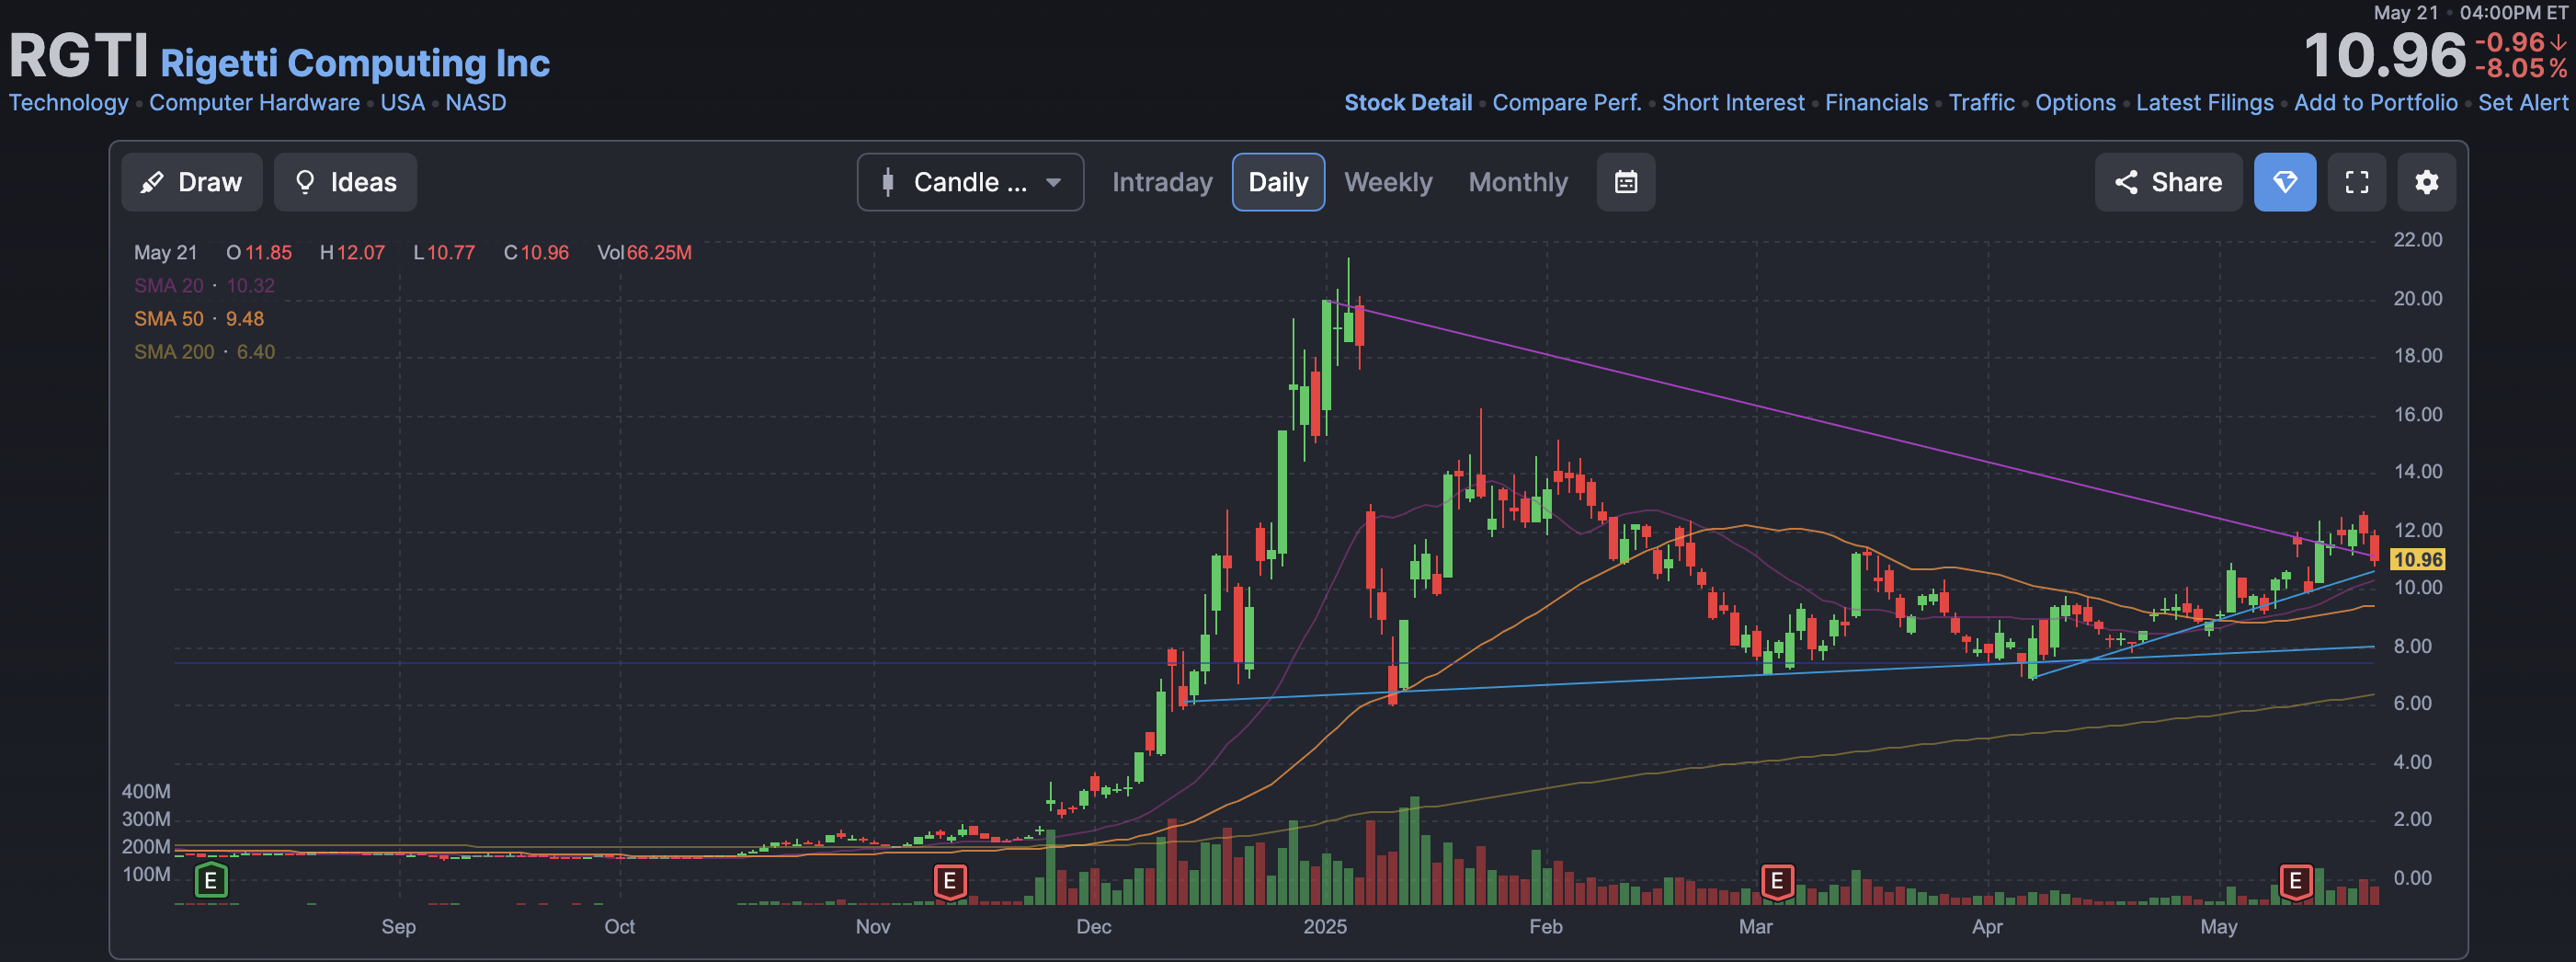The height and width of the screenshot is (962, 2576).
Task: Open the Ideas lightbulb panel
Action: click(345, 182)
